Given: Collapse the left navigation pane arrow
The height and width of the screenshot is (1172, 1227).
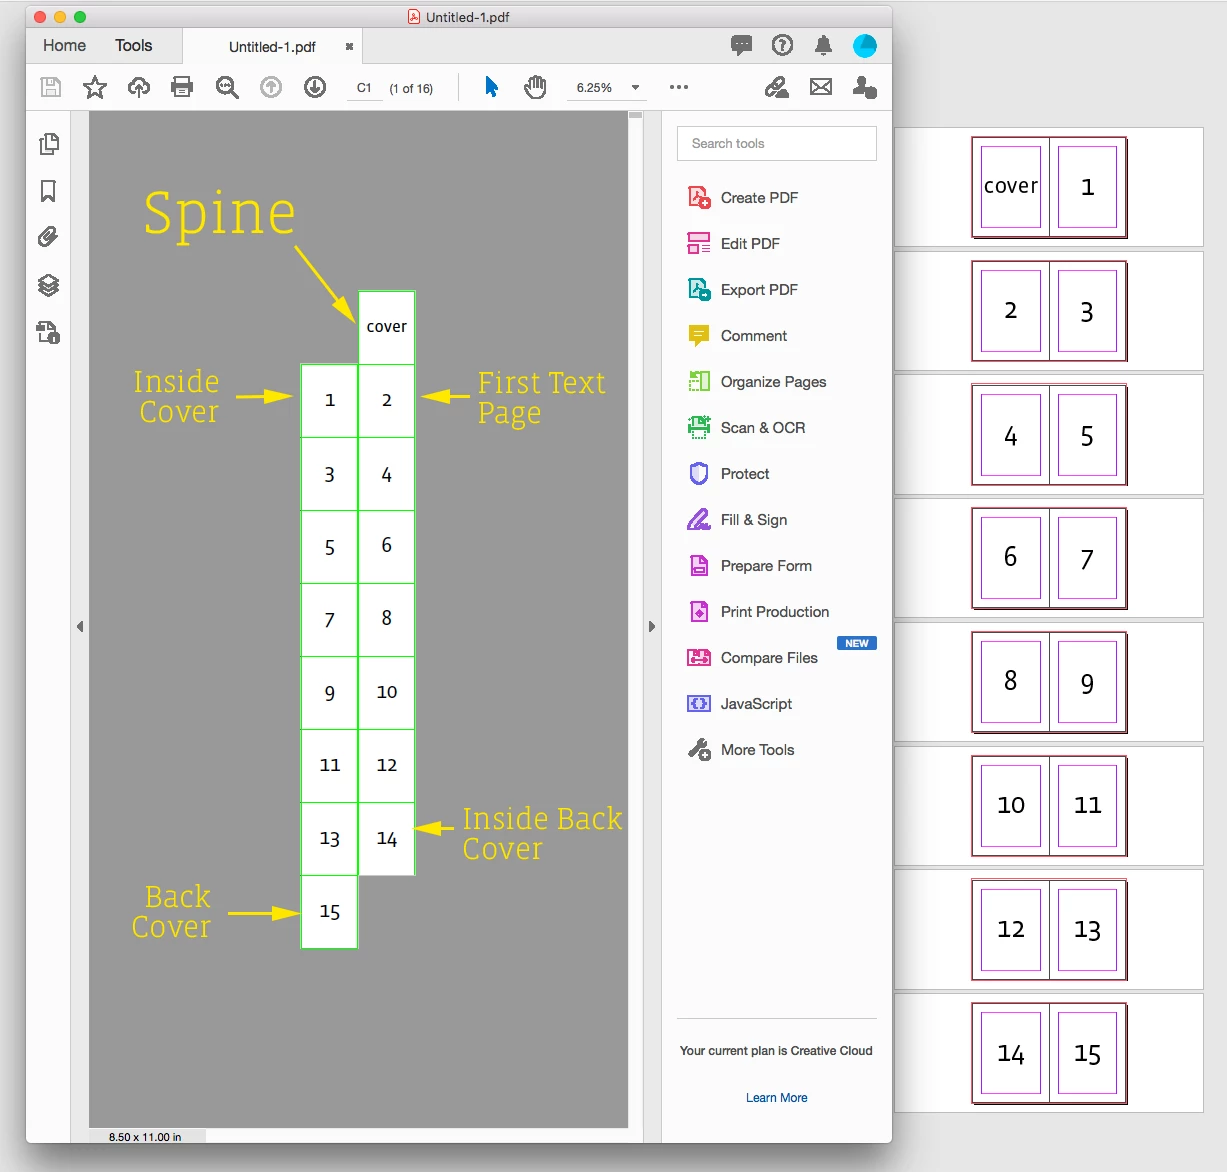Looking at the screenshot, I should click(80, 627).
